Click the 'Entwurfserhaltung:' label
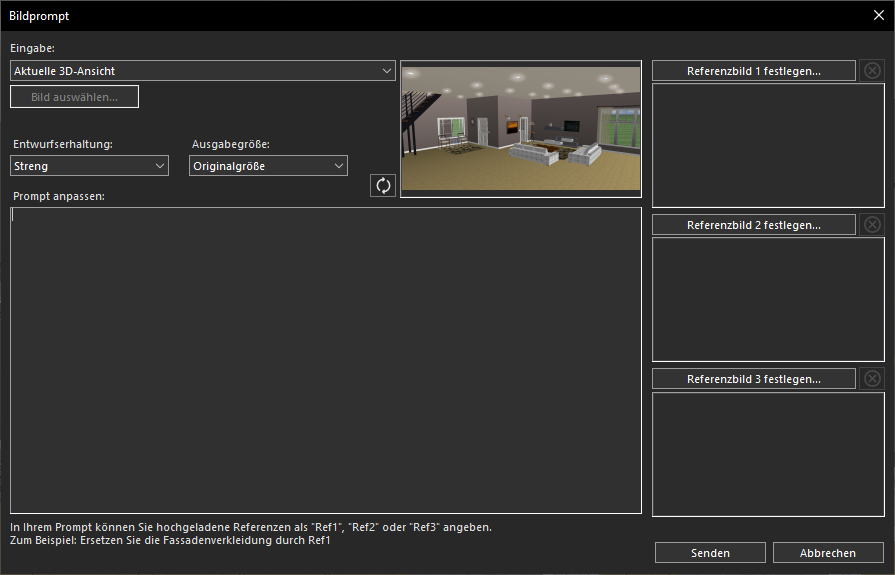895x575 pixels. point(63,144)
